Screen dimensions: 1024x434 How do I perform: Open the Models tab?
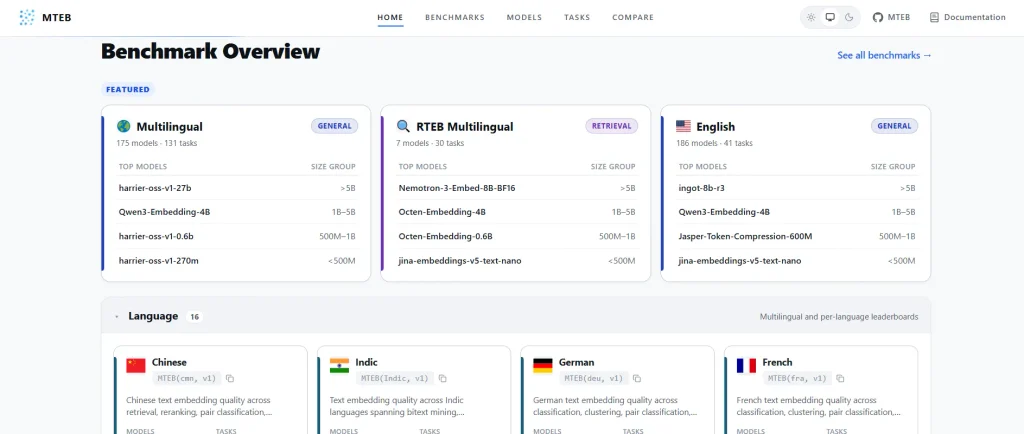click(x=524, y=18)
